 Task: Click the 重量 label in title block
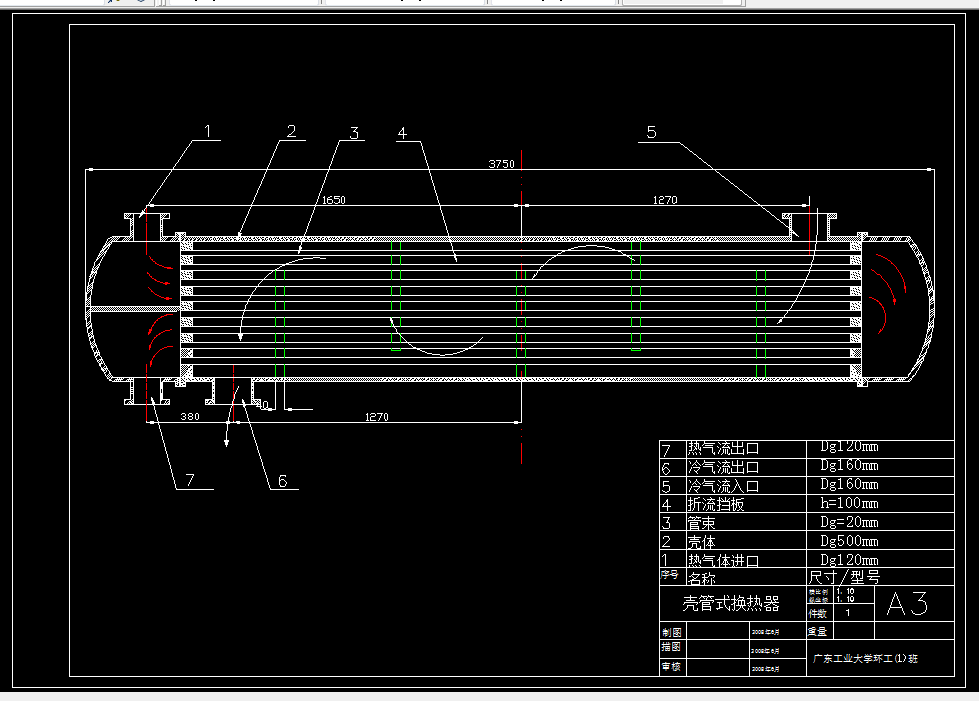pos(817,631)
